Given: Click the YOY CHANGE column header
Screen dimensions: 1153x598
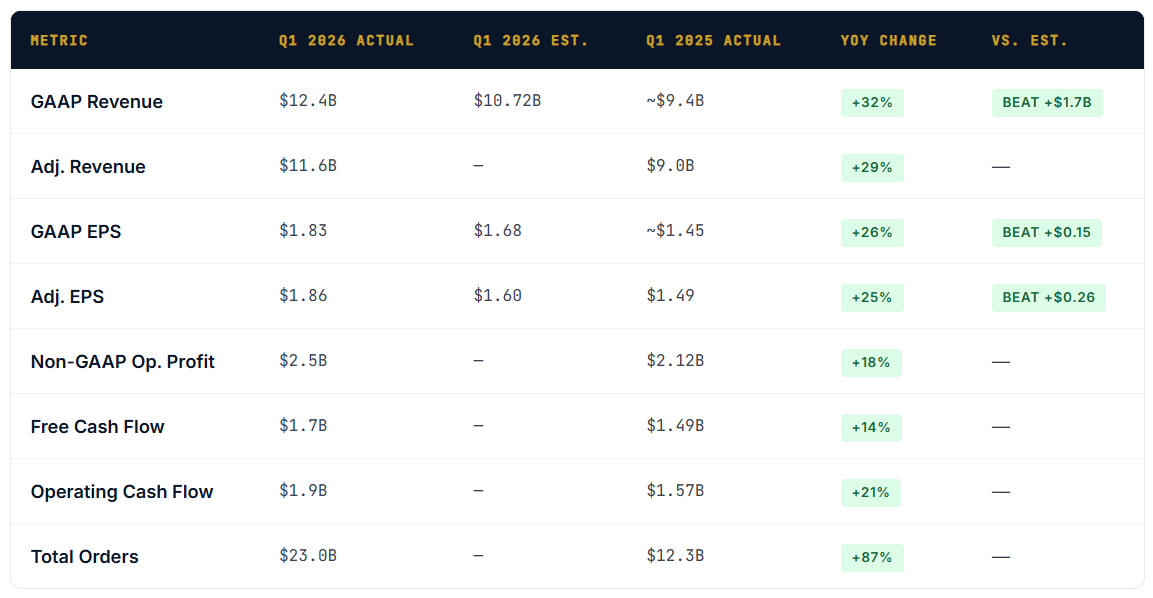Looking at the screenshot, I should click(x=888, y=40).
